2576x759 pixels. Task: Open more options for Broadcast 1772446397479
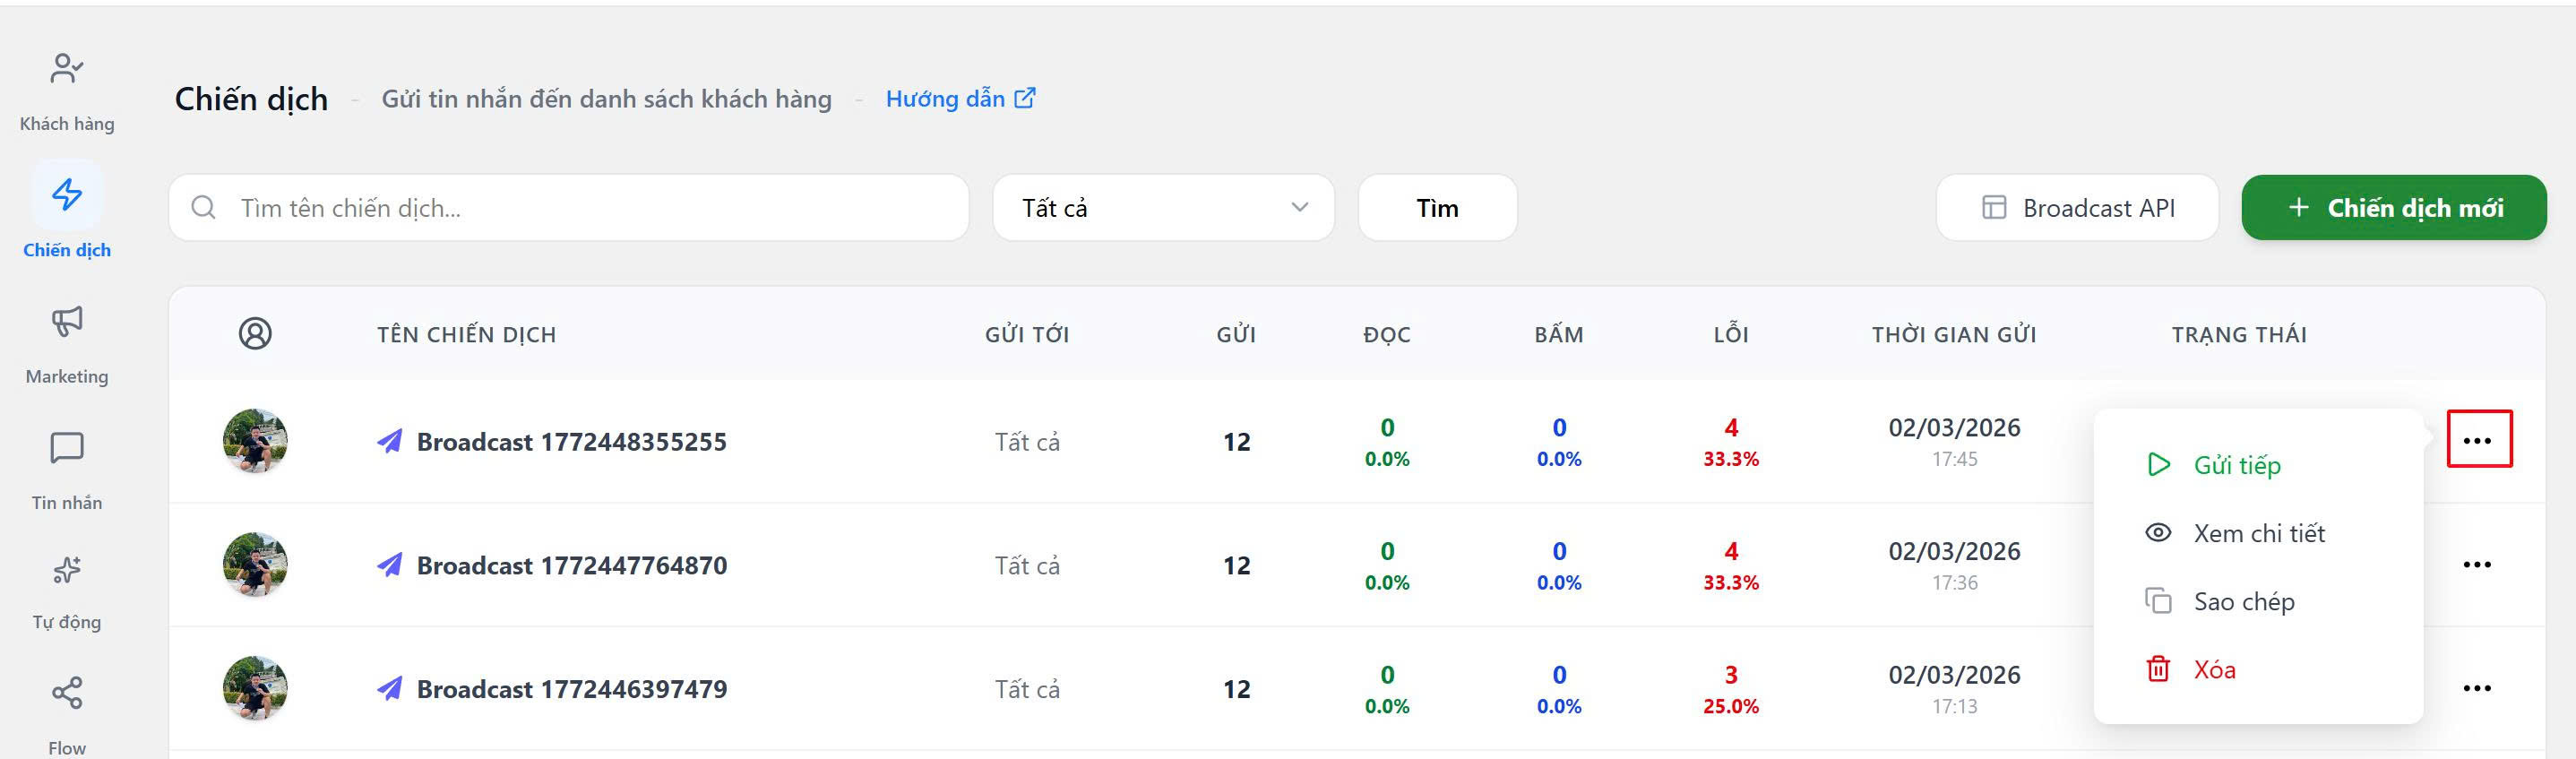(x=2476, y=688)
